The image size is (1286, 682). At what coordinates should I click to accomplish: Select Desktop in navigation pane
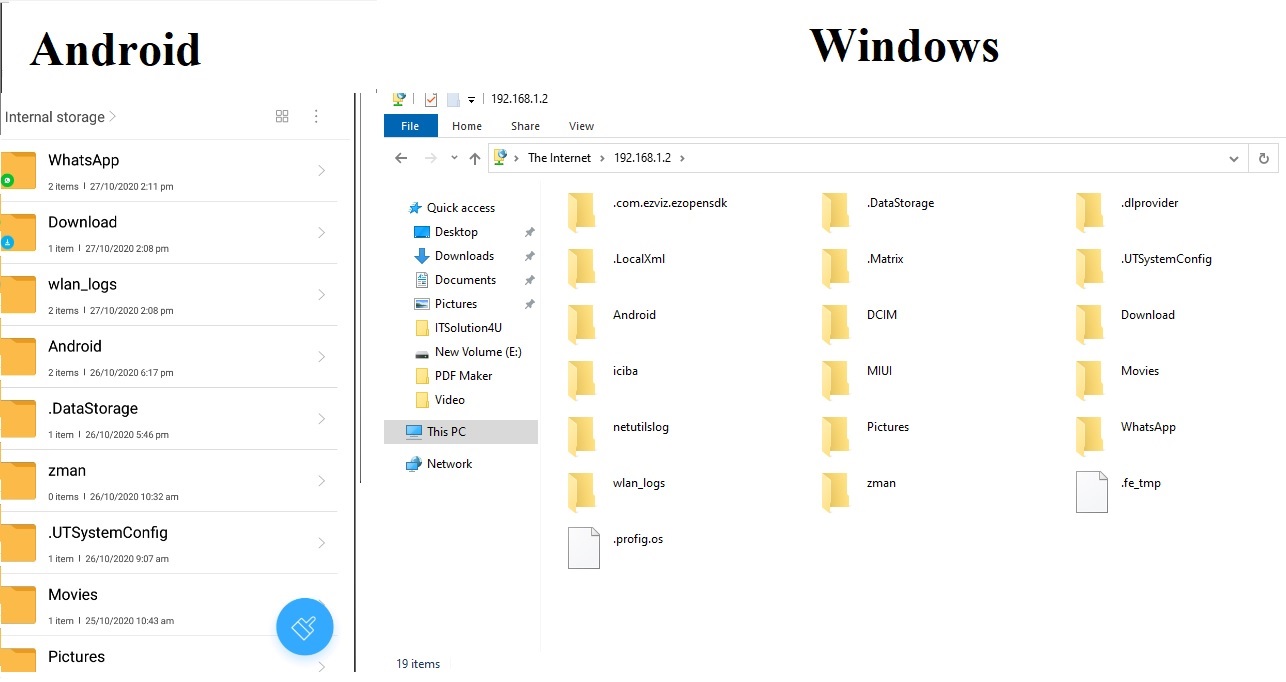tap(446, 232)
